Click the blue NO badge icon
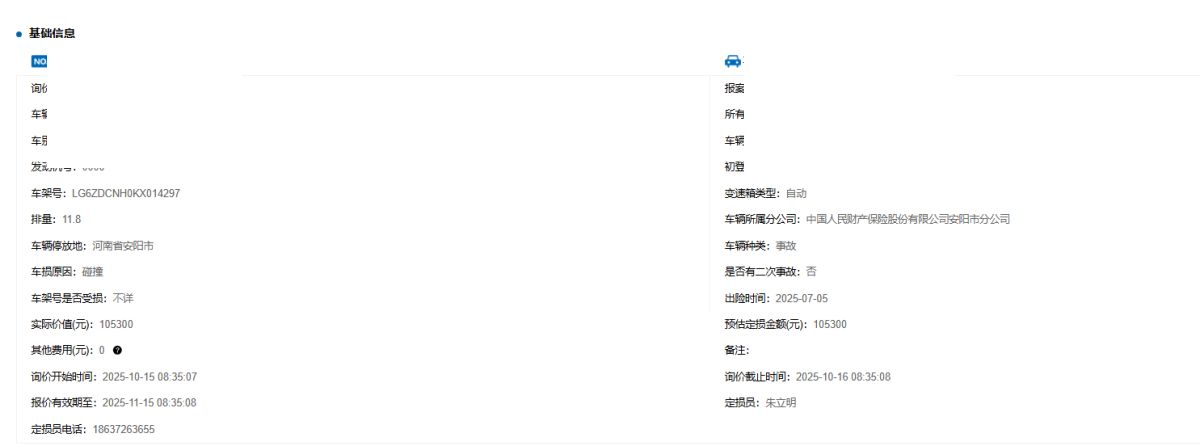The height and width of the screenshot is (446, 1200). (40, 61)
